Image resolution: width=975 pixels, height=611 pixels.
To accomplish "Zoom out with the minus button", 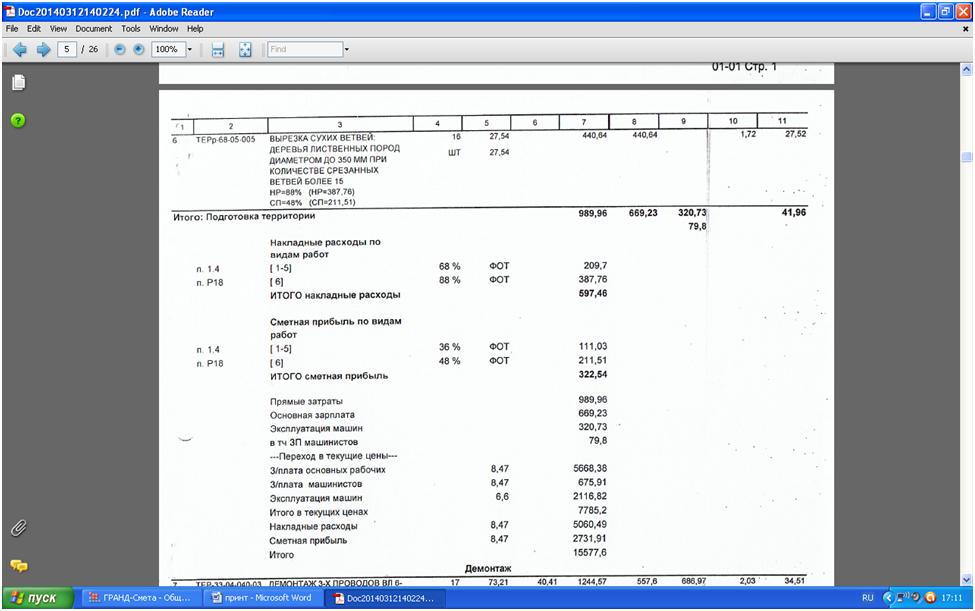I will click(120, 49).
